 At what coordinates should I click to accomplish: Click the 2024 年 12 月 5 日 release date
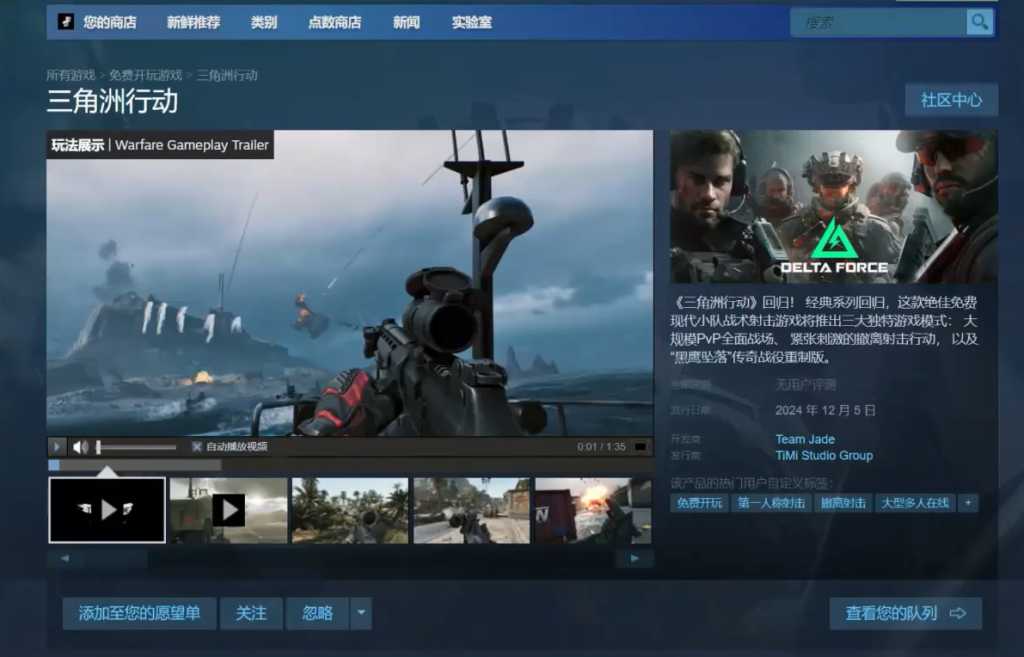825,410
